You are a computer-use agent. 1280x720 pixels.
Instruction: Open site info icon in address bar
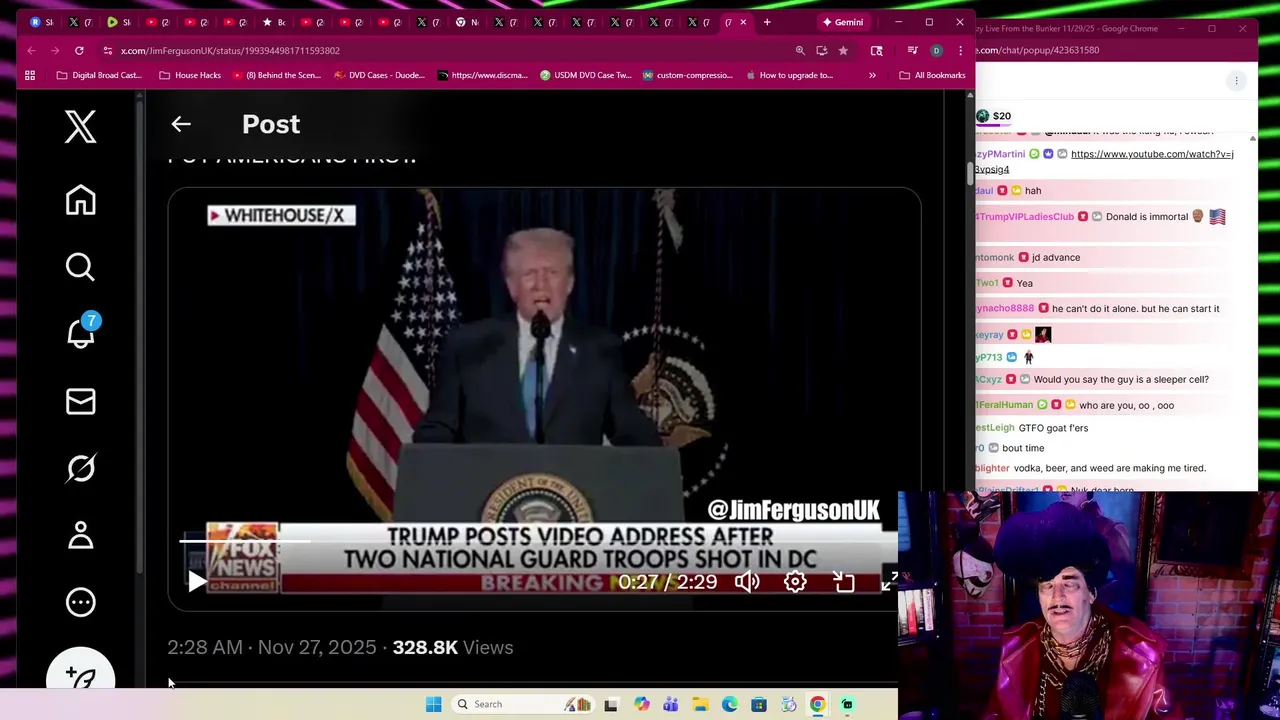pos(107,50)
